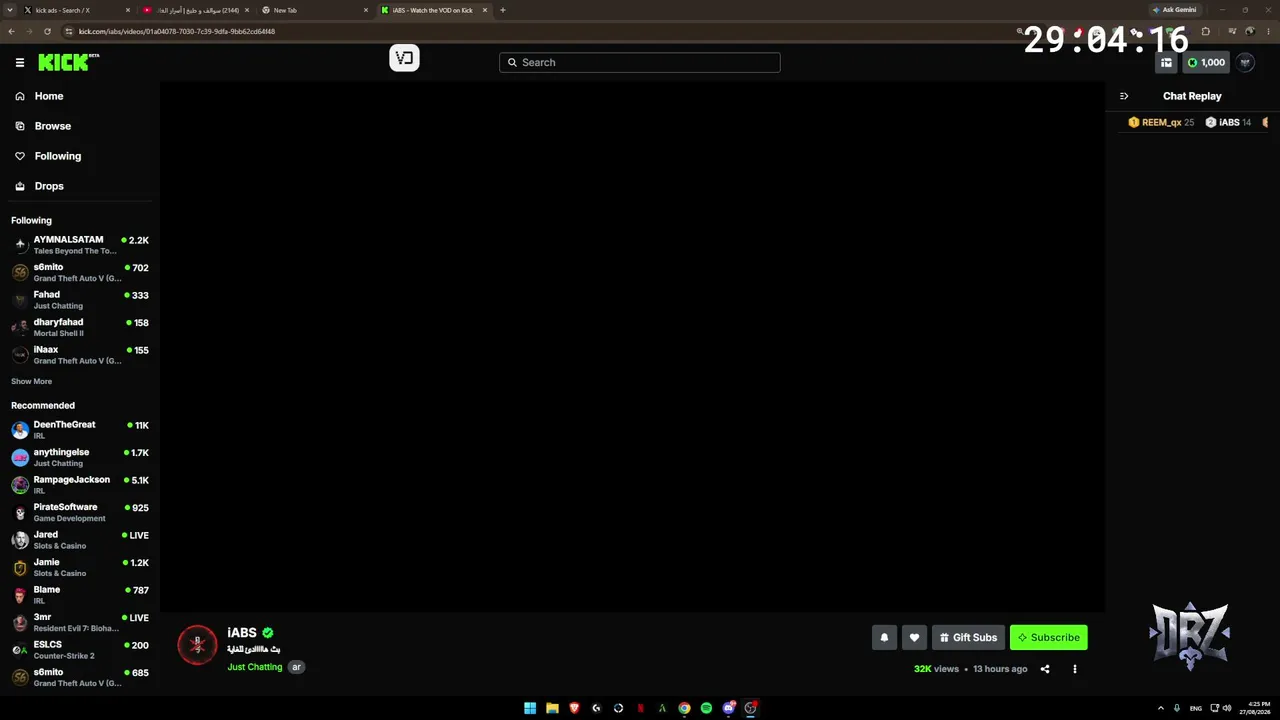
Task: Open the dashboard icon beside Kick points
Action: tap(1166, 62)
